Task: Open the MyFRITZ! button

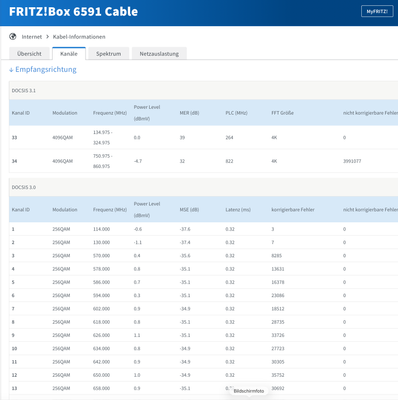Action: pos(377,11)
